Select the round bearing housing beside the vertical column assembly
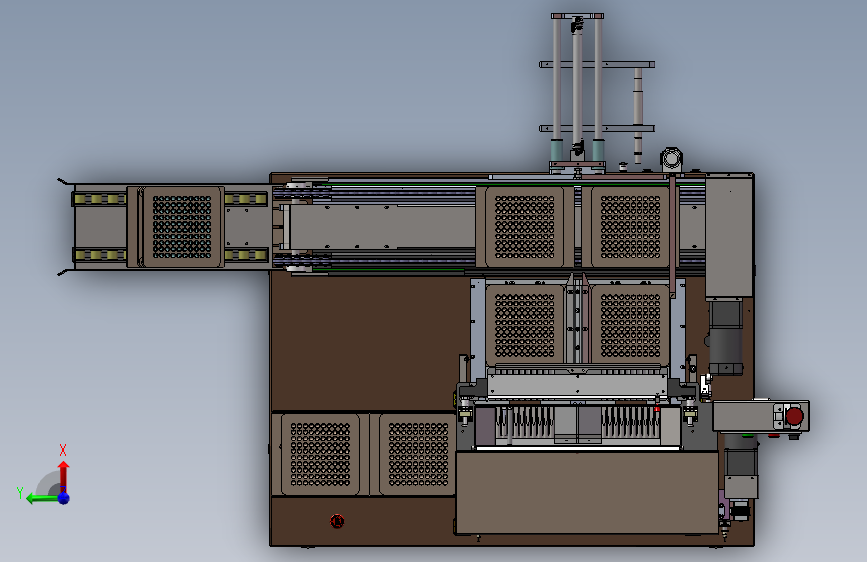Screen dimensions: 867x562 tap(671, 159)
